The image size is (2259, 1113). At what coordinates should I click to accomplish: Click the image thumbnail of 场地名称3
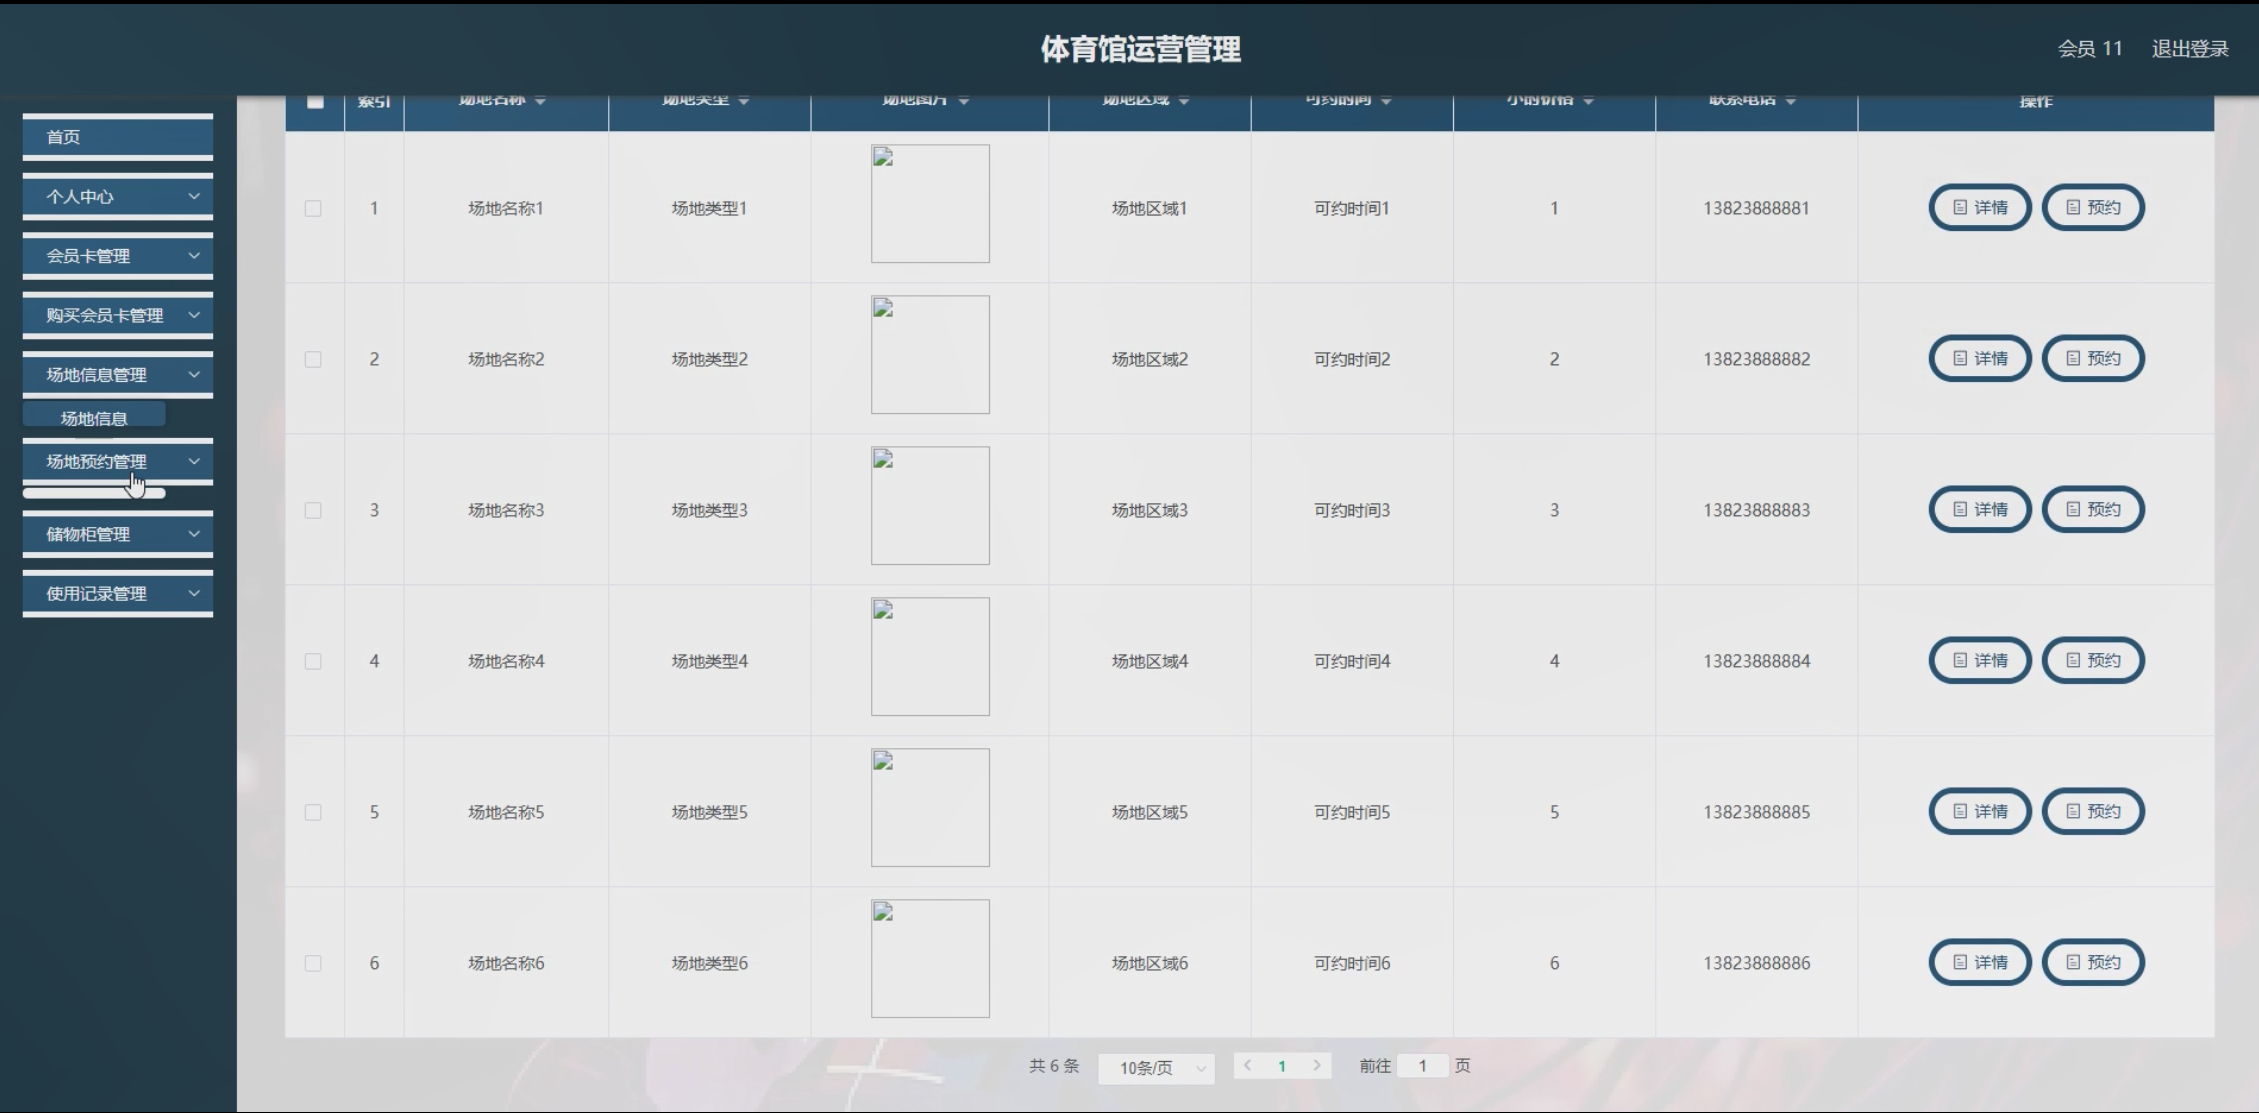tap(930, 506)
